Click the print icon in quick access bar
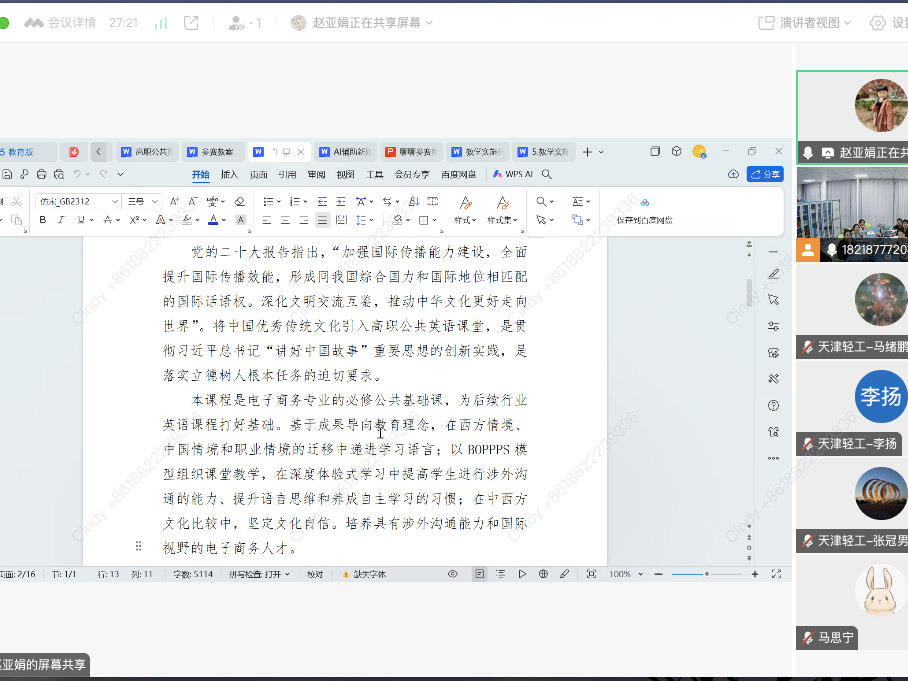 tap(40, 174)
